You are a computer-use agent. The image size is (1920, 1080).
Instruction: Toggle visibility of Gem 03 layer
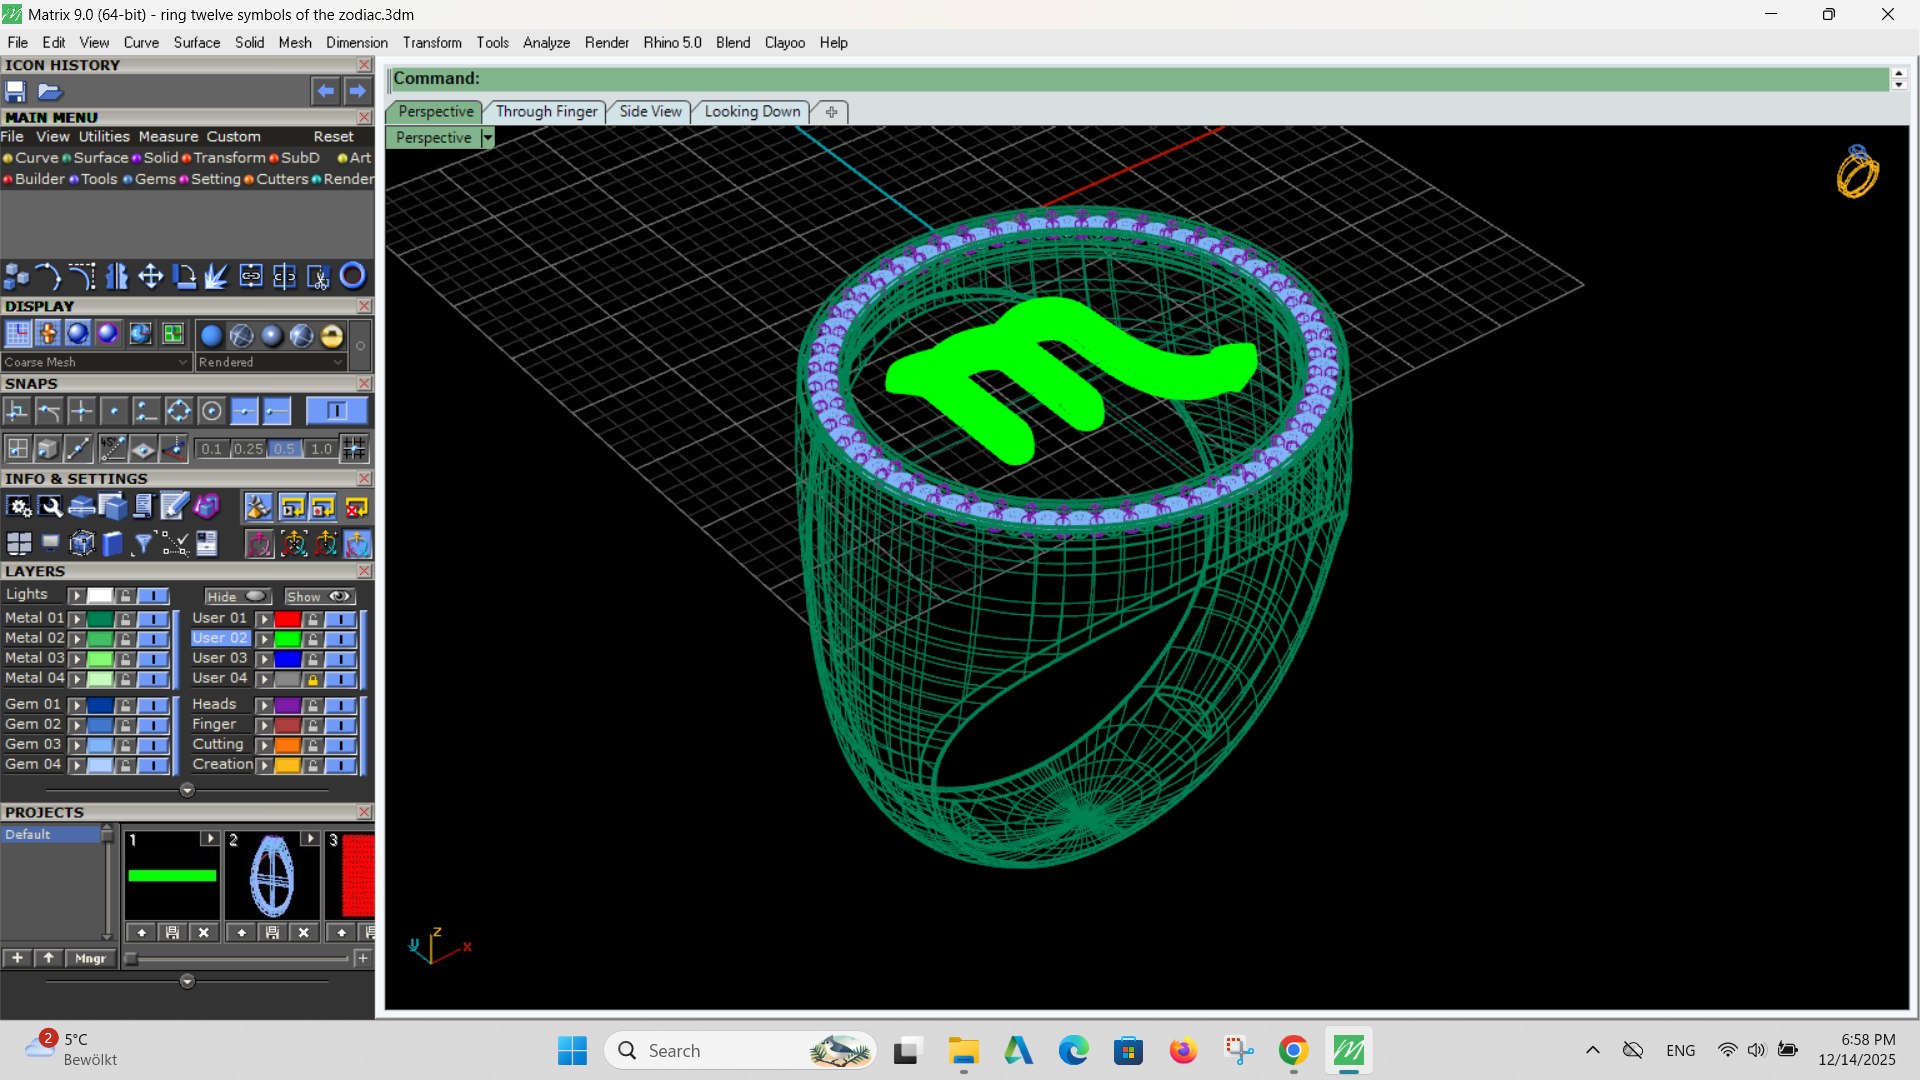click(153, 745)
